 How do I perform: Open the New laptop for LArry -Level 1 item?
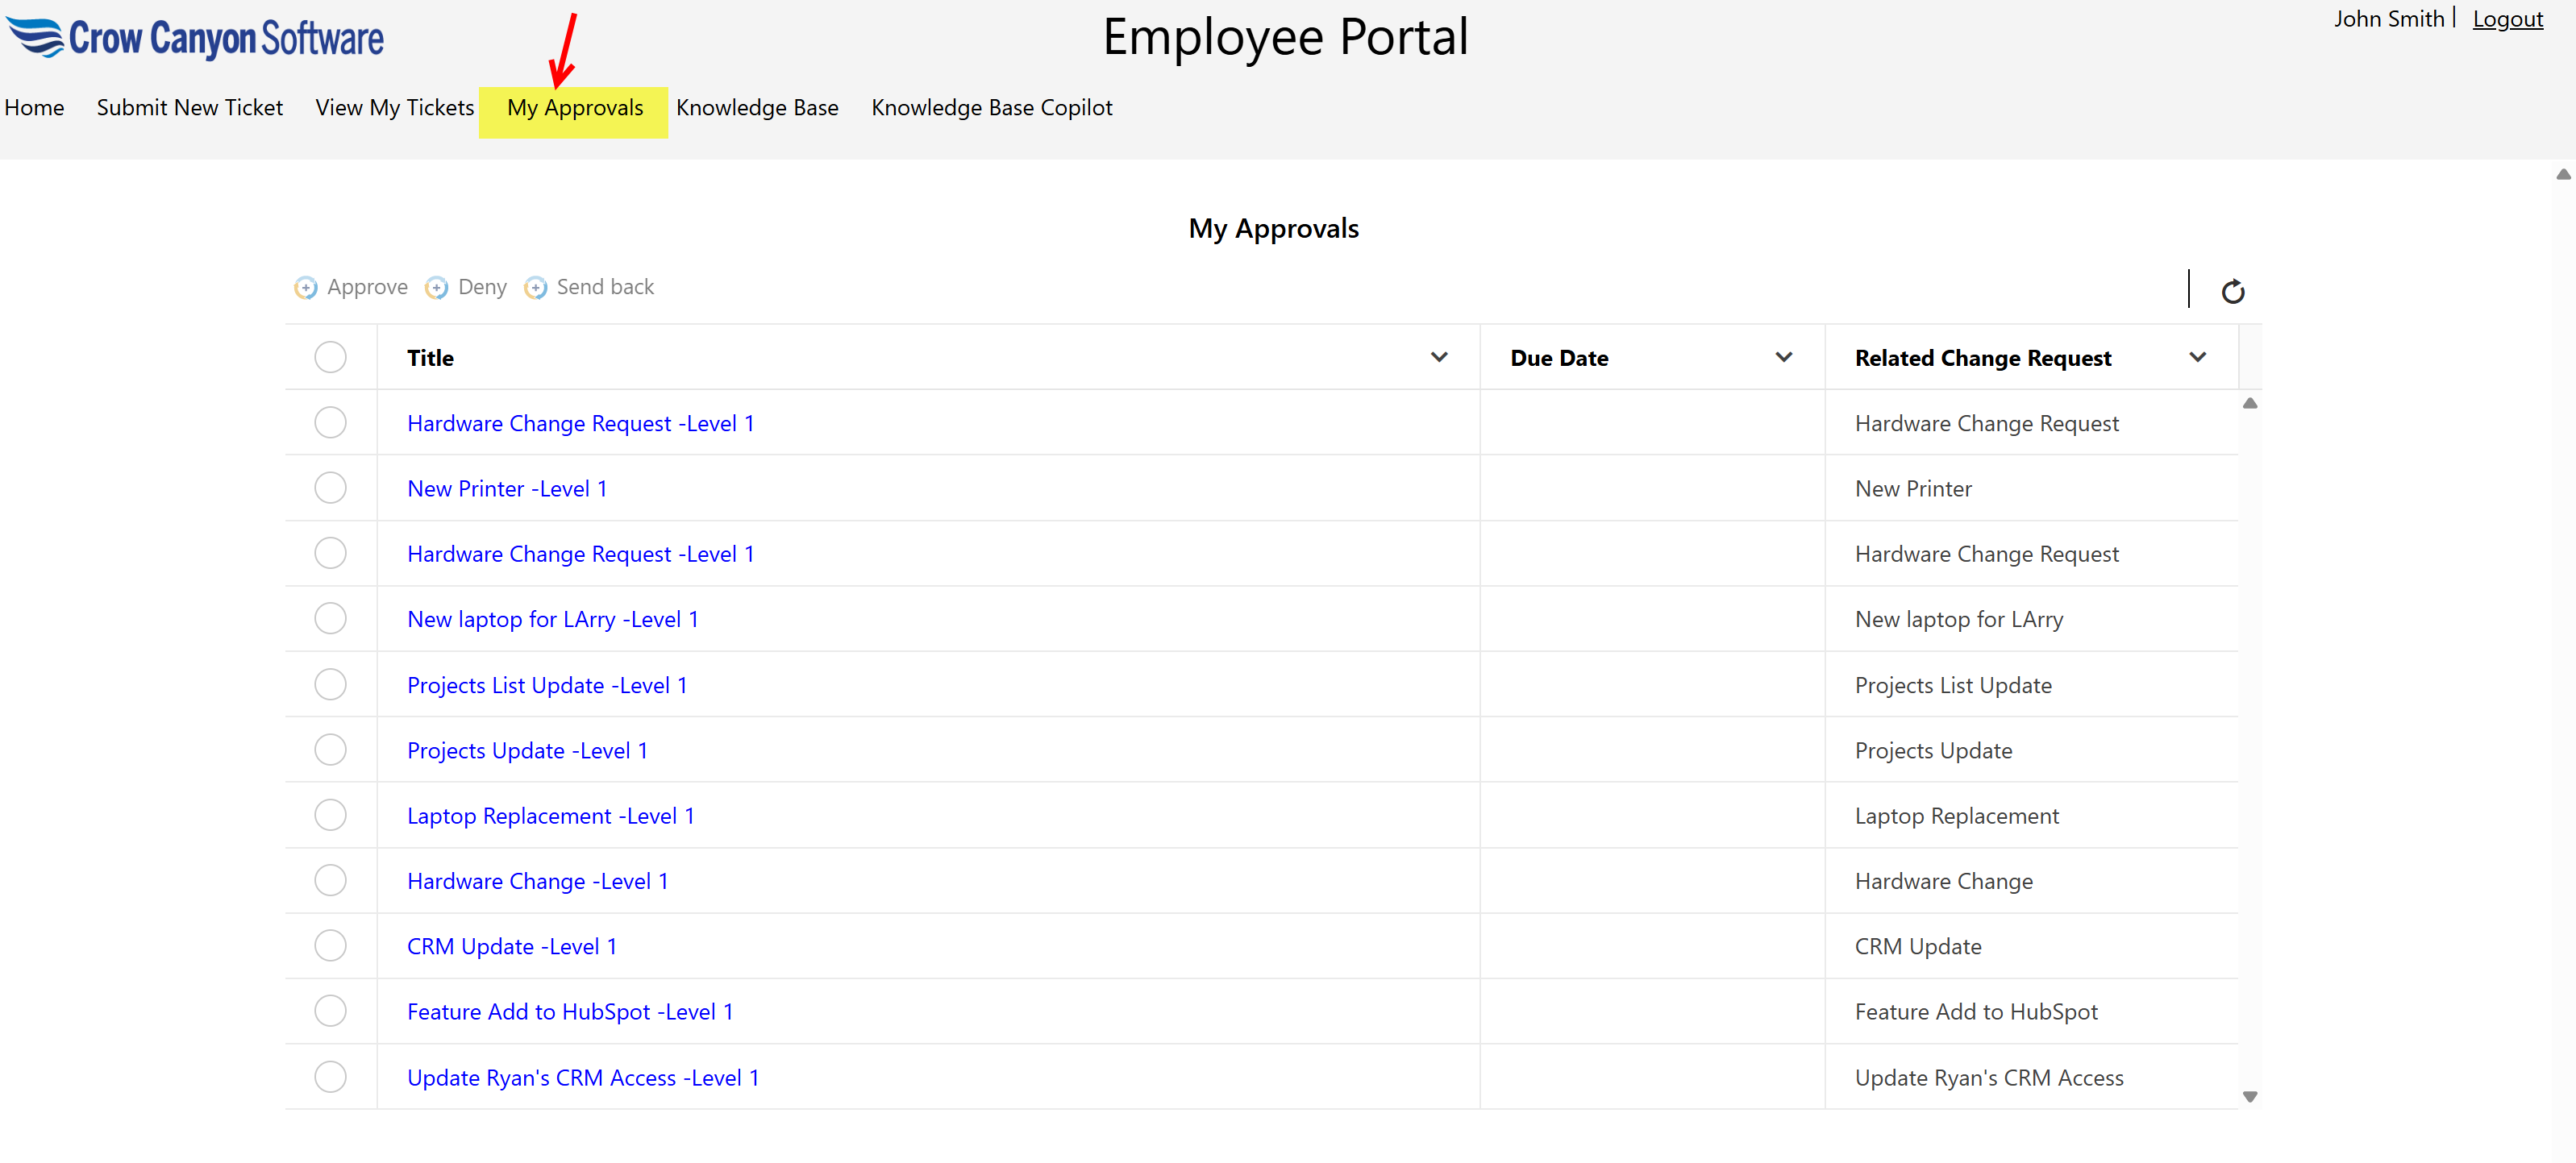552,618
